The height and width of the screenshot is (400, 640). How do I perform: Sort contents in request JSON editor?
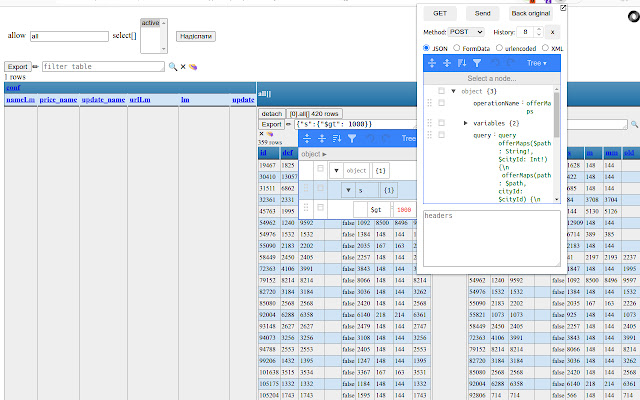(462, 63)
